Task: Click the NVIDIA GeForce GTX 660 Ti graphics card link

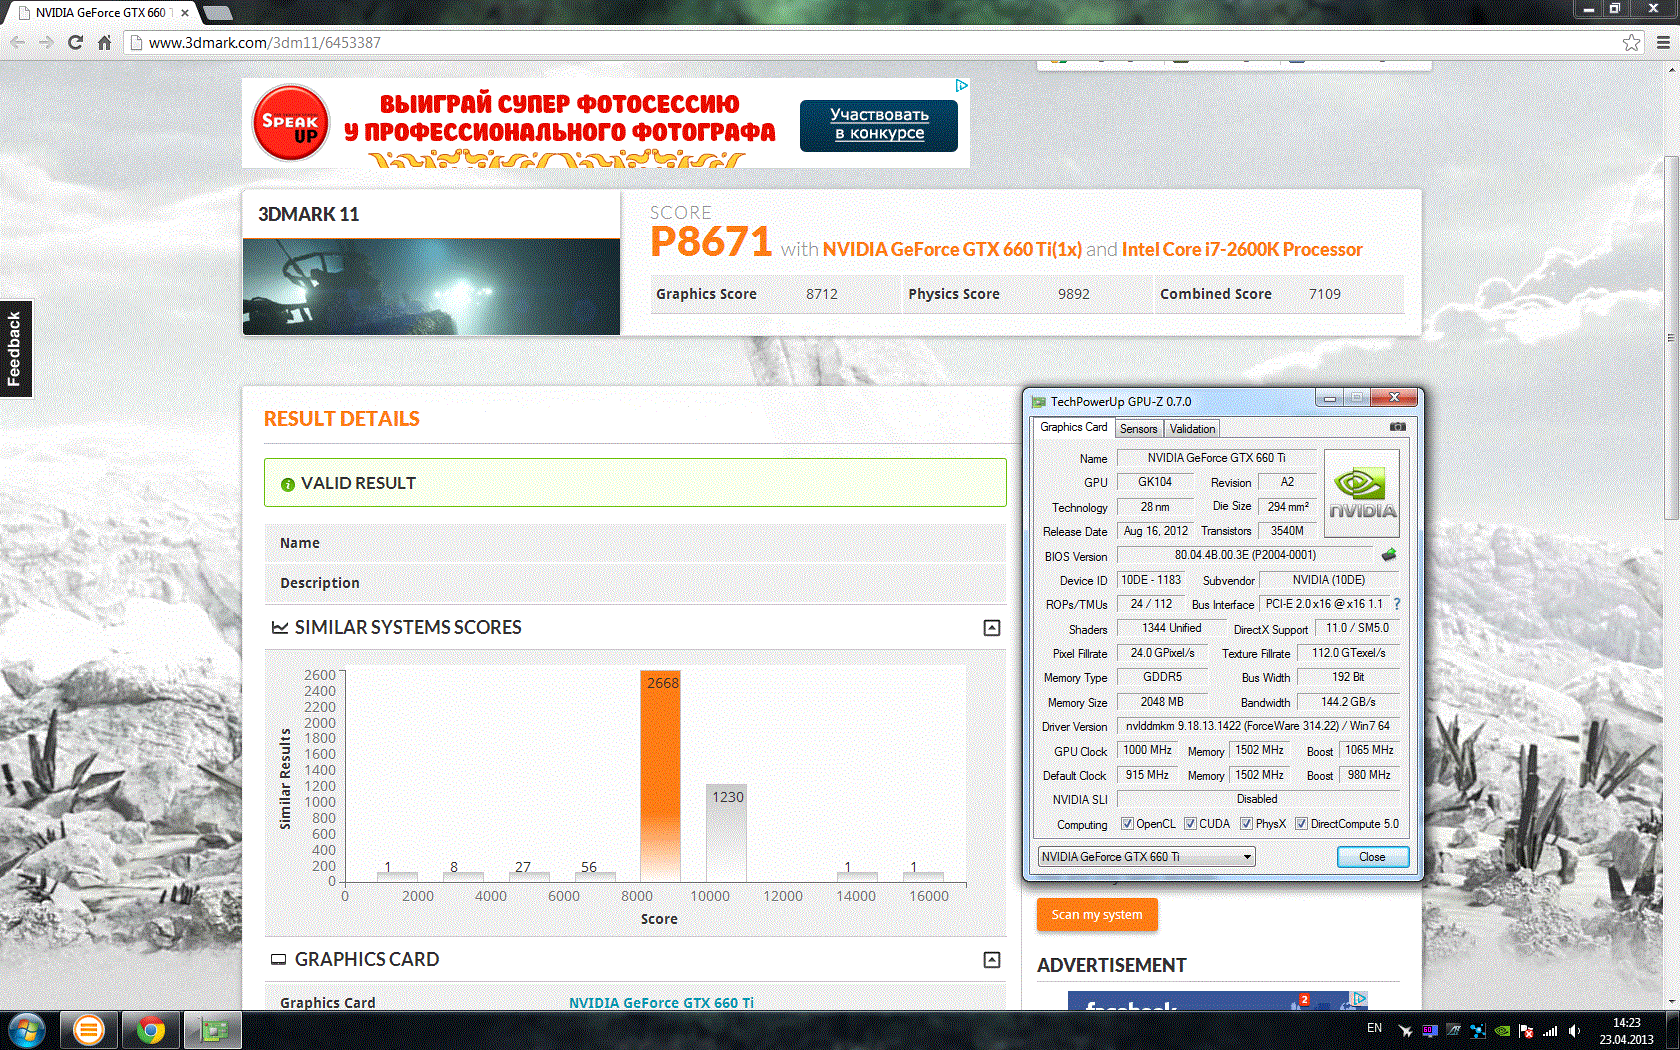Action: click(x=661, y=1002)
